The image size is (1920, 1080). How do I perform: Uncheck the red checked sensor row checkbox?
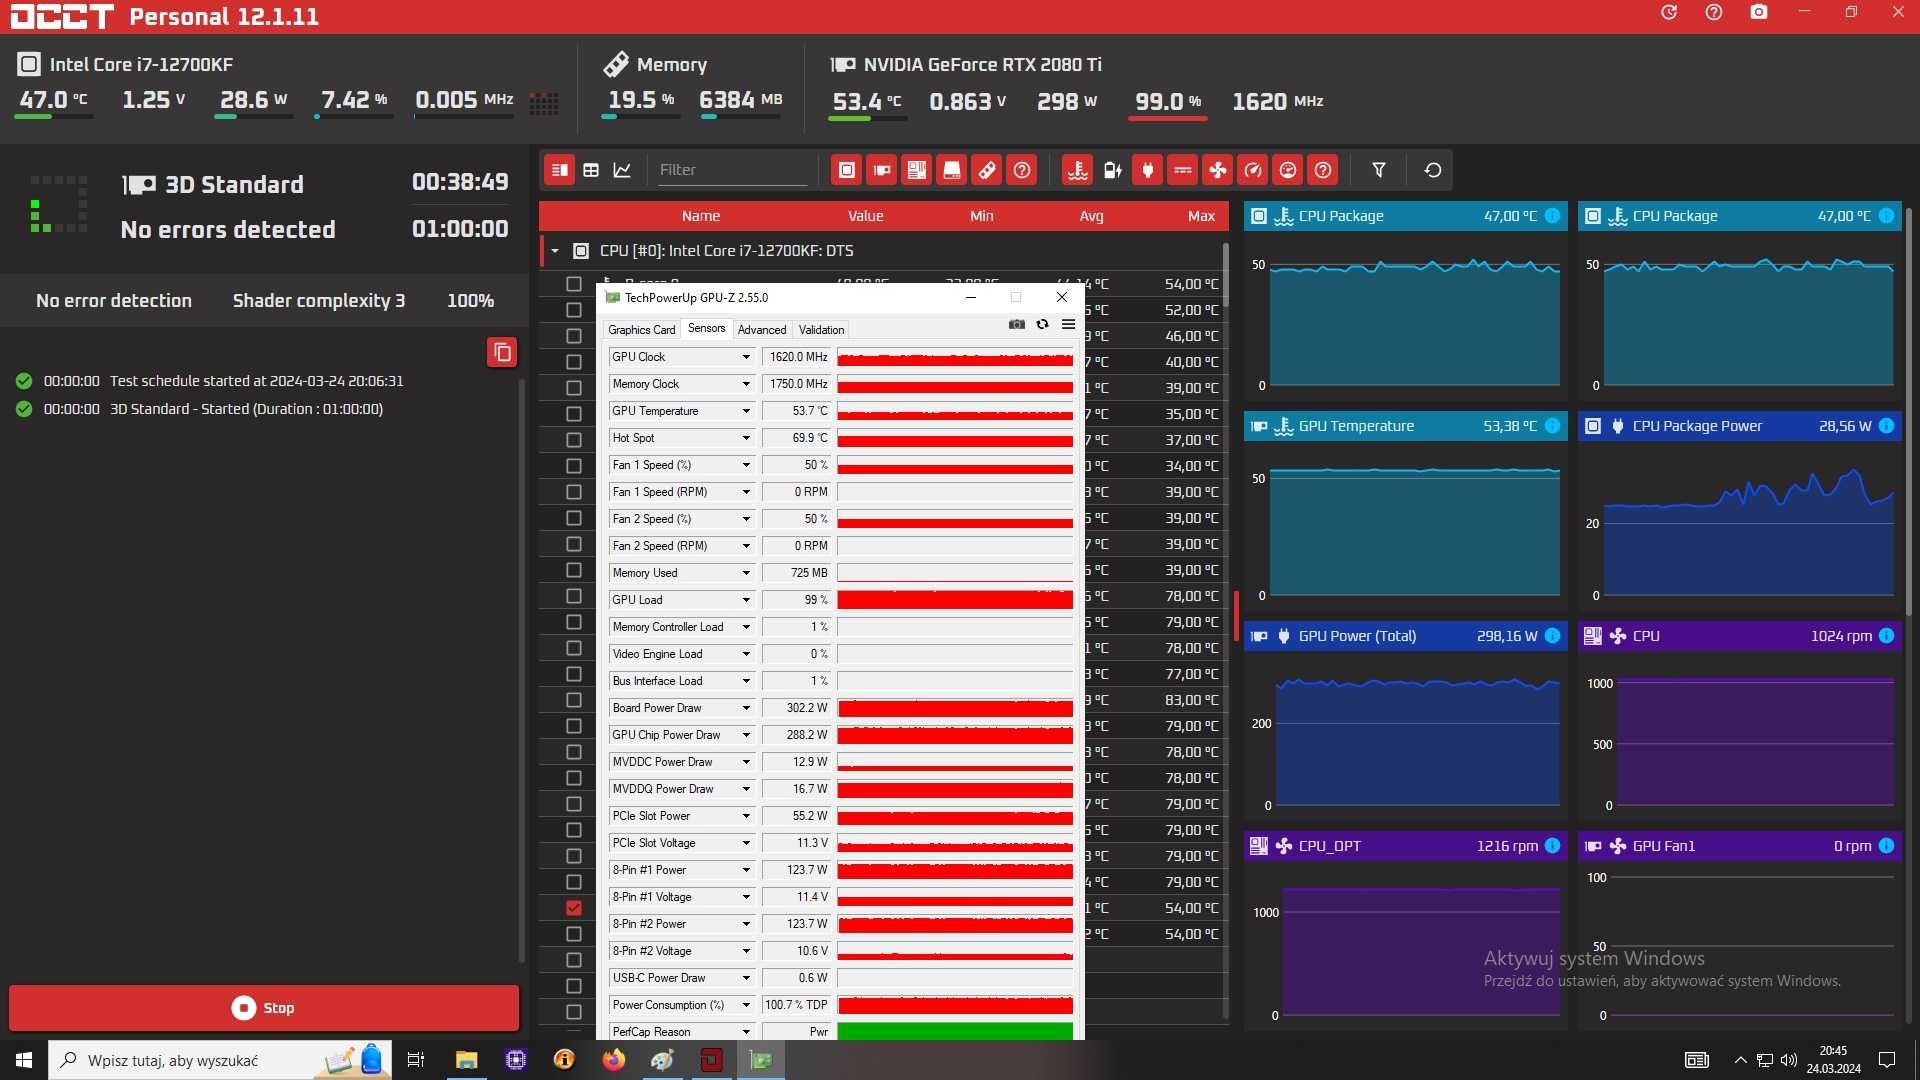click(574, 908)
